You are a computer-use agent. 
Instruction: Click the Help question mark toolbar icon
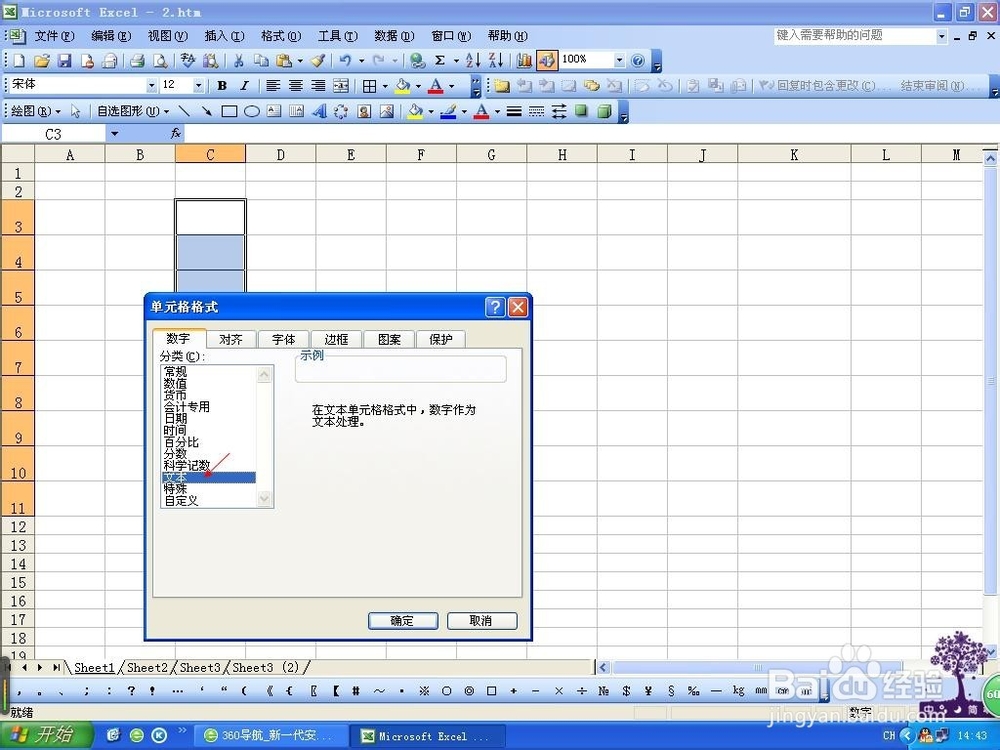[637, 61]
